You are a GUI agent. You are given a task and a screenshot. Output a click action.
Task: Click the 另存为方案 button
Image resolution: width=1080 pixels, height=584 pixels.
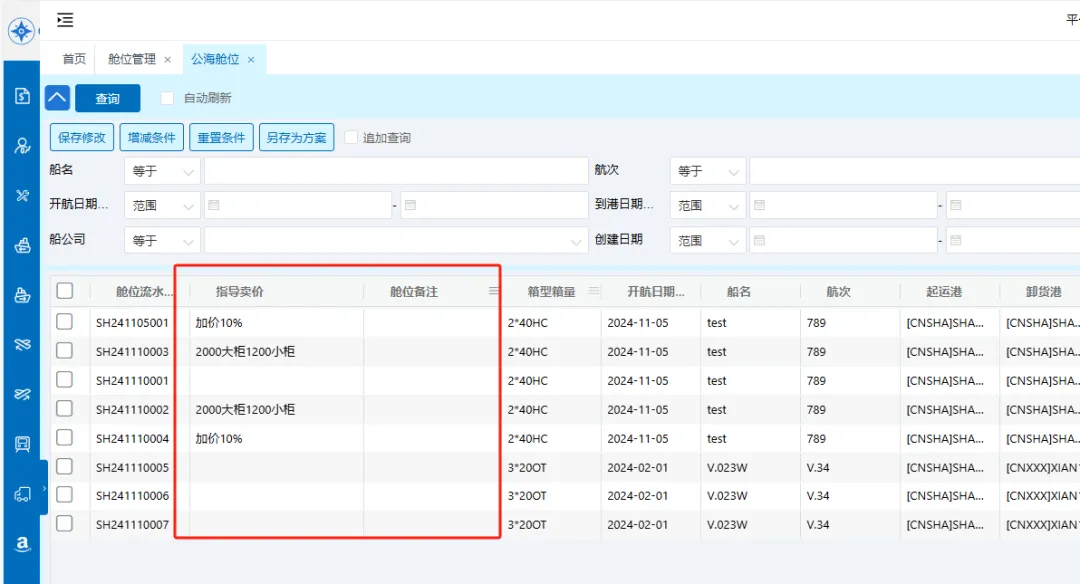click(296, 137)
